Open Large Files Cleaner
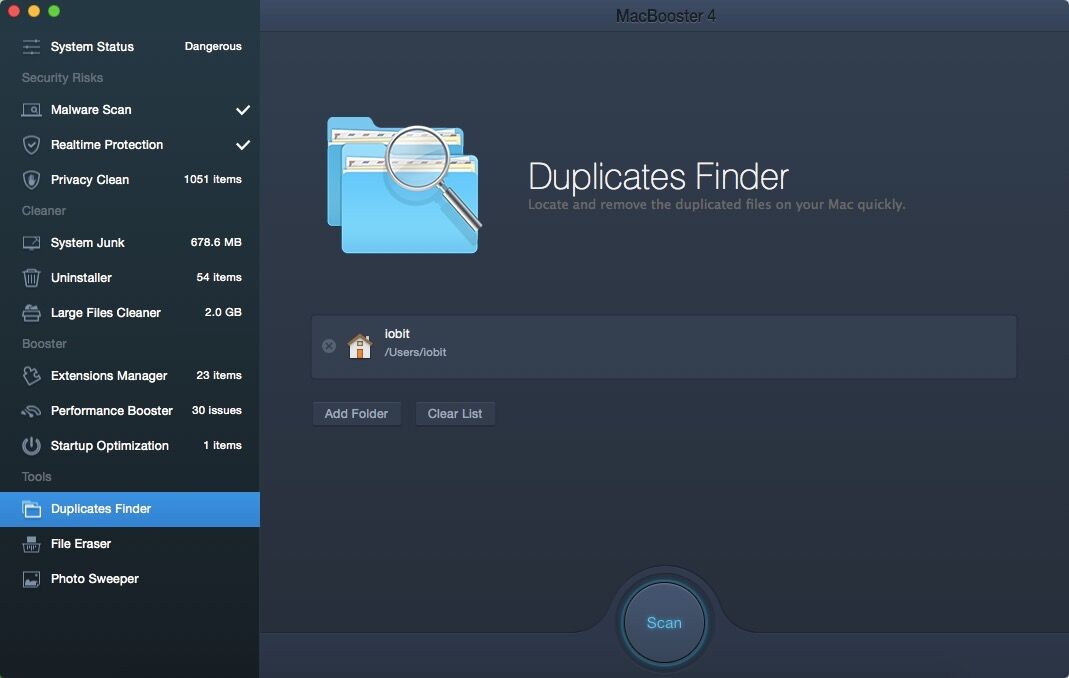The height and width of the screenshot is (678, 1069). [x=130, y=312]
